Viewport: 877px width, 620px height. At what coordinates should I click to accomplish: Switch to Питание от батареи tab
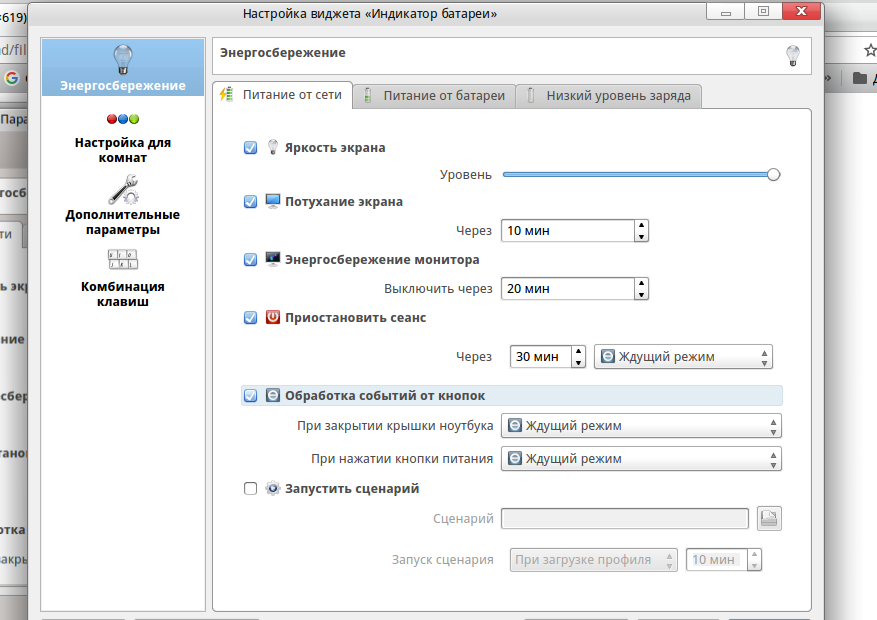pos(437,96)
